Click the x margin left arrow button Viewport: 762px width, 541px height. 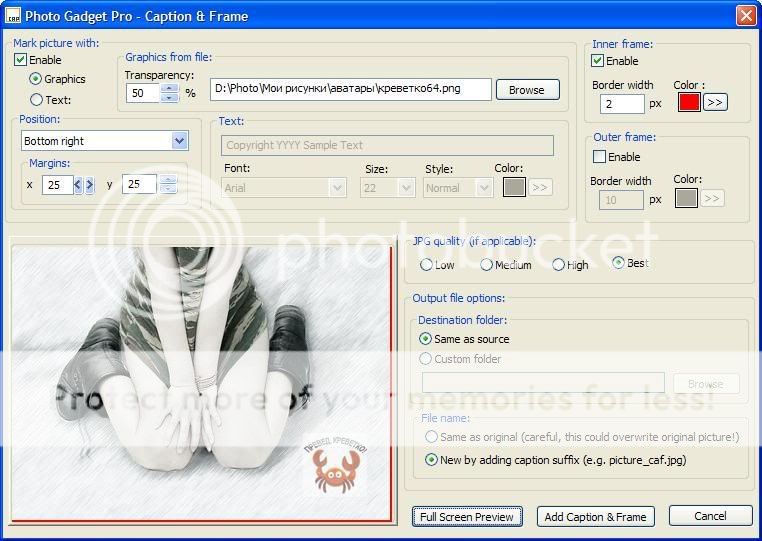click(79, 184)
